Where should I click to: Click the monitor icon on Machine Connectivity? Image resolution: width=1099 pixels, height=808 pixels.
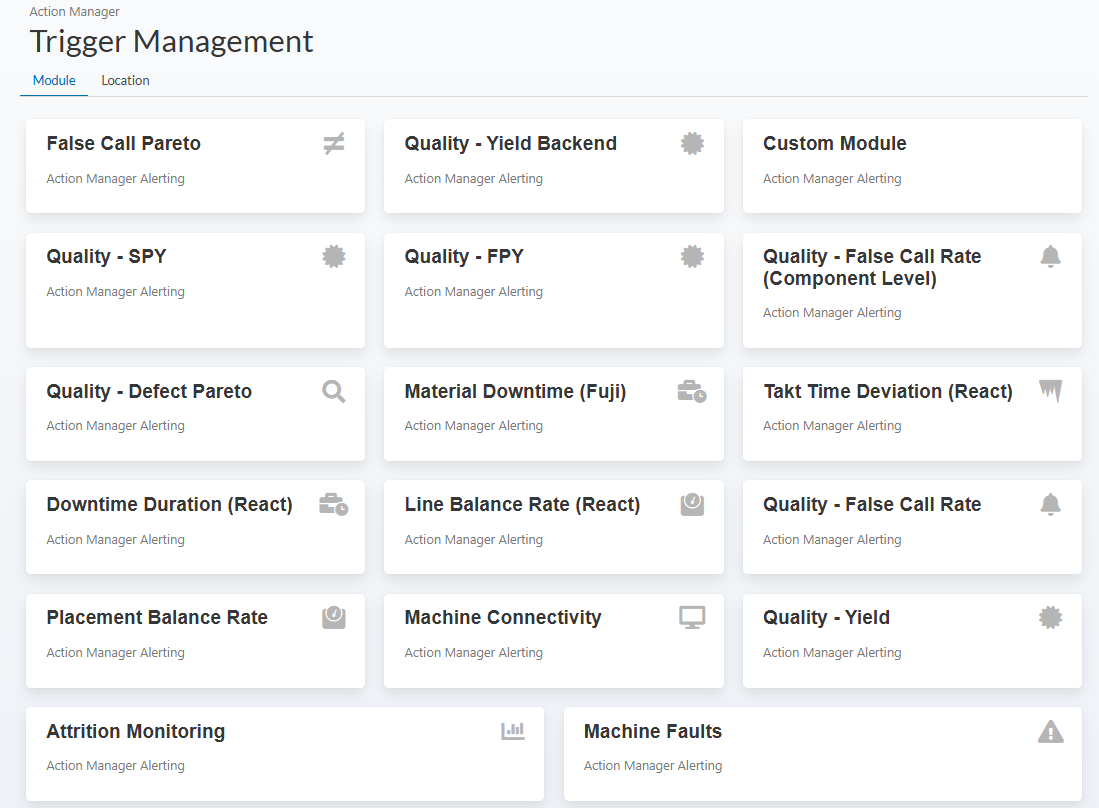point(692,618)
